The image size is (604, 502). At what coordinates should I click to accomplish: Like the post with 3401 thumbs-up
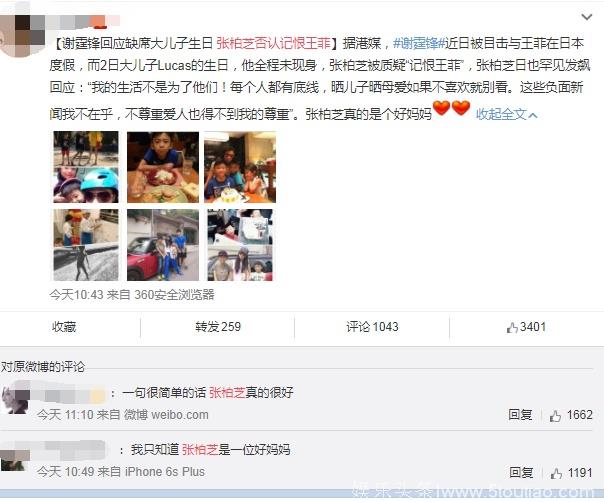coord(526,327)
